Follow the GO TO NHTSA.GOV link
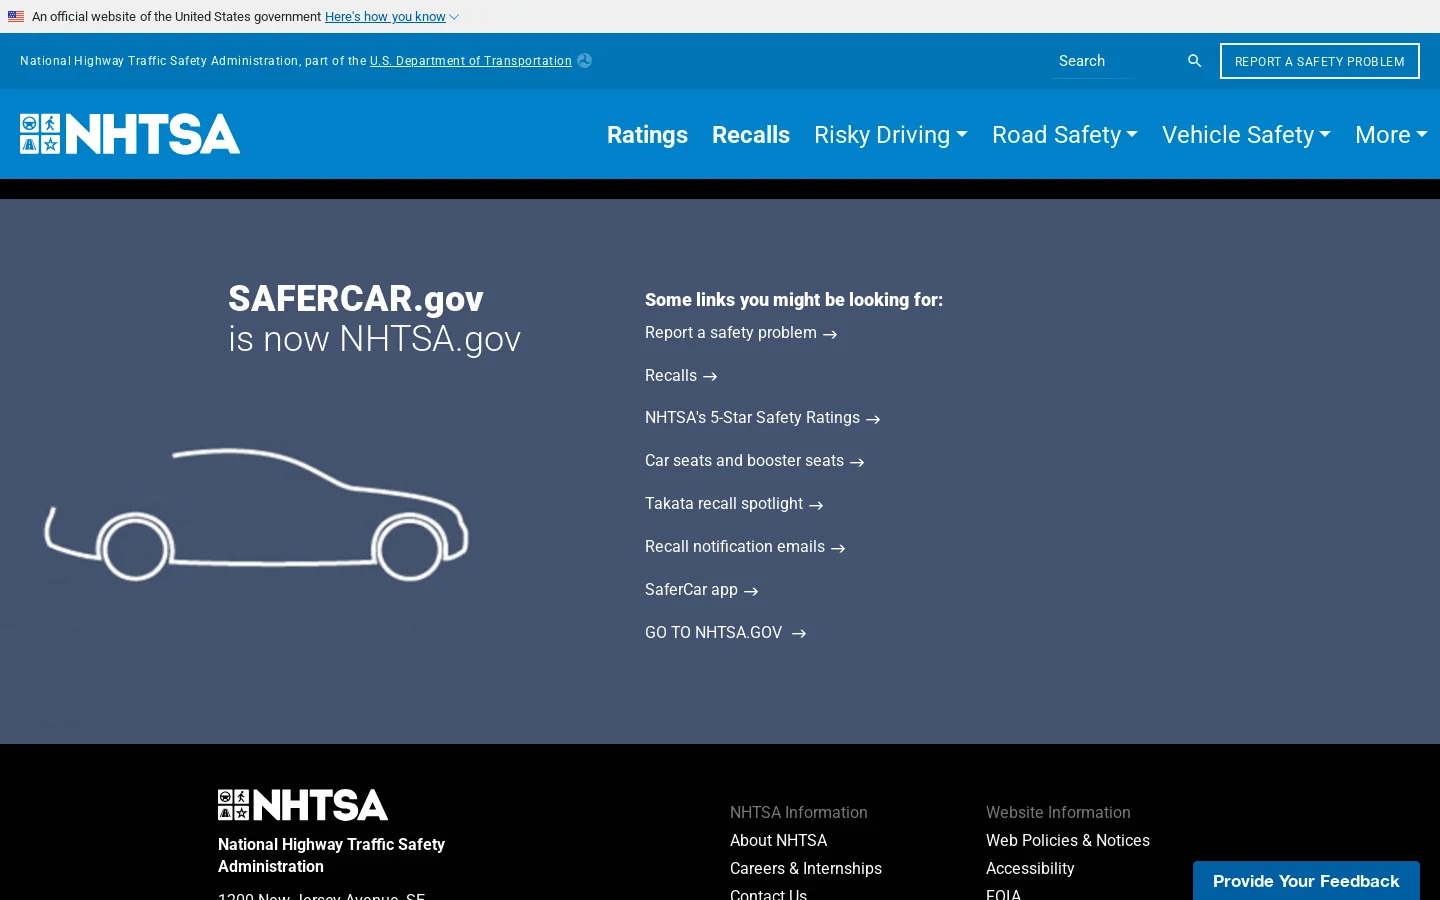Image resolution: width=1440 pixels, height=900 pixels. pos(726,633)
